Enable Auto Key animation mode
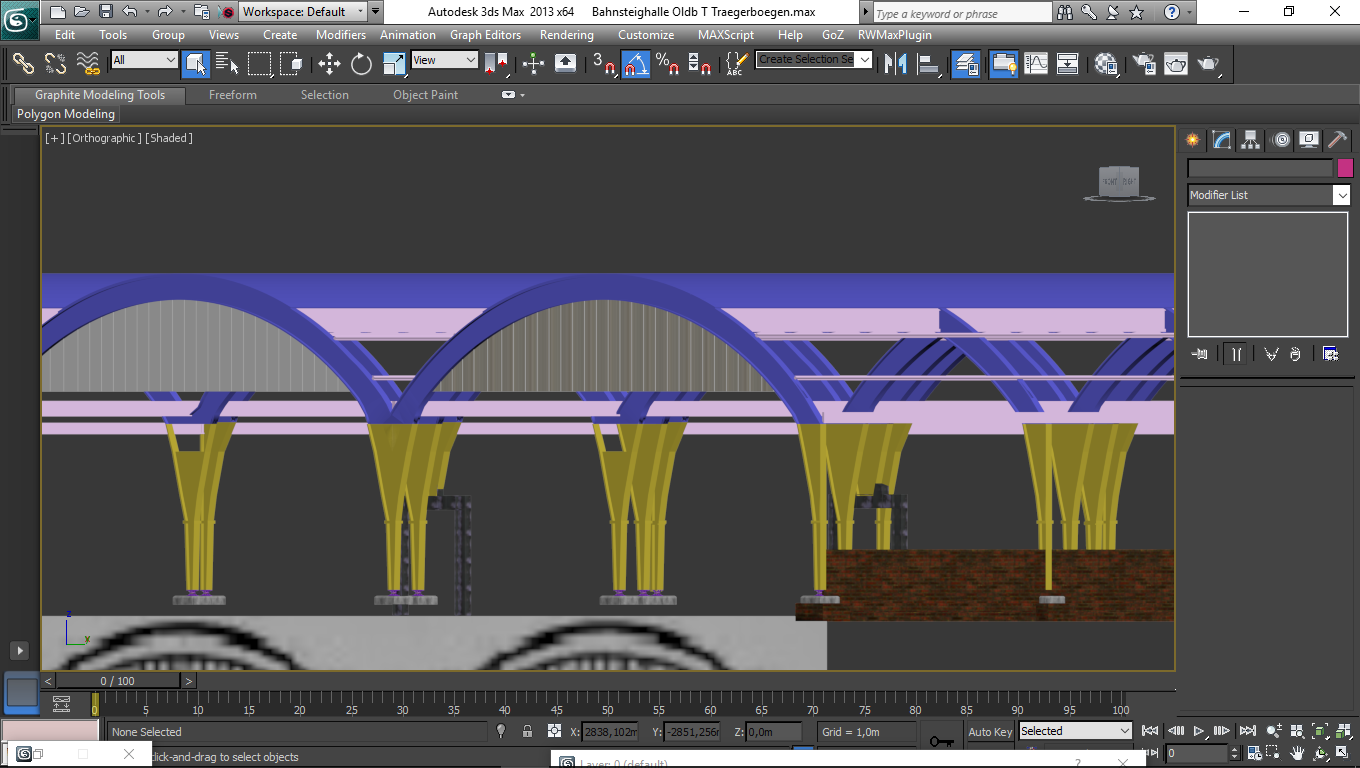 [989, 732]
